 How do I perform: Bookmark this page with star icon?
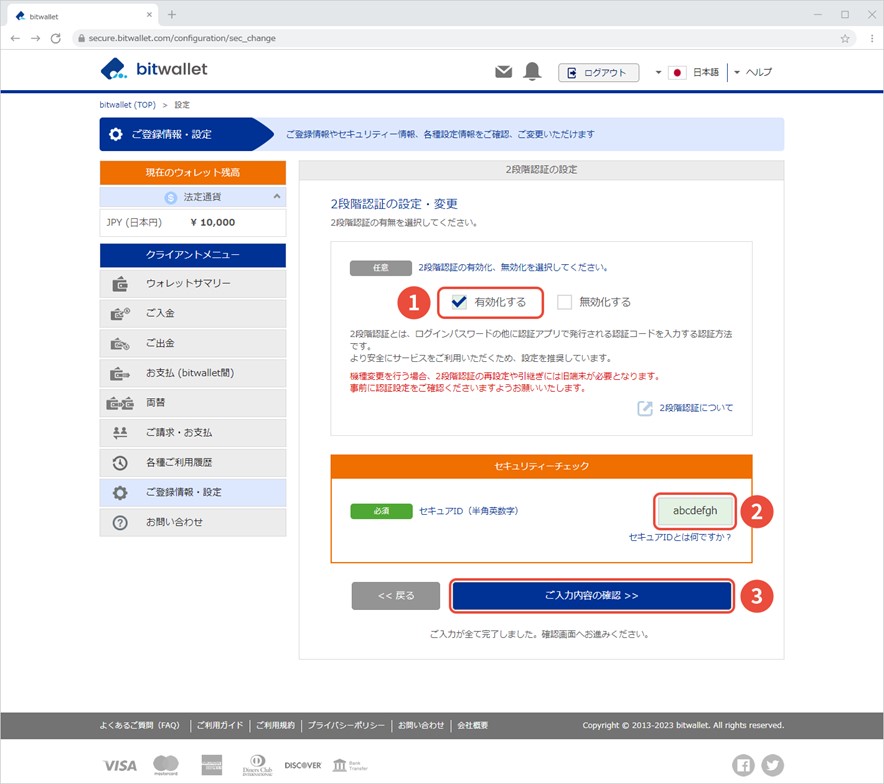click(x=845, y=38)
